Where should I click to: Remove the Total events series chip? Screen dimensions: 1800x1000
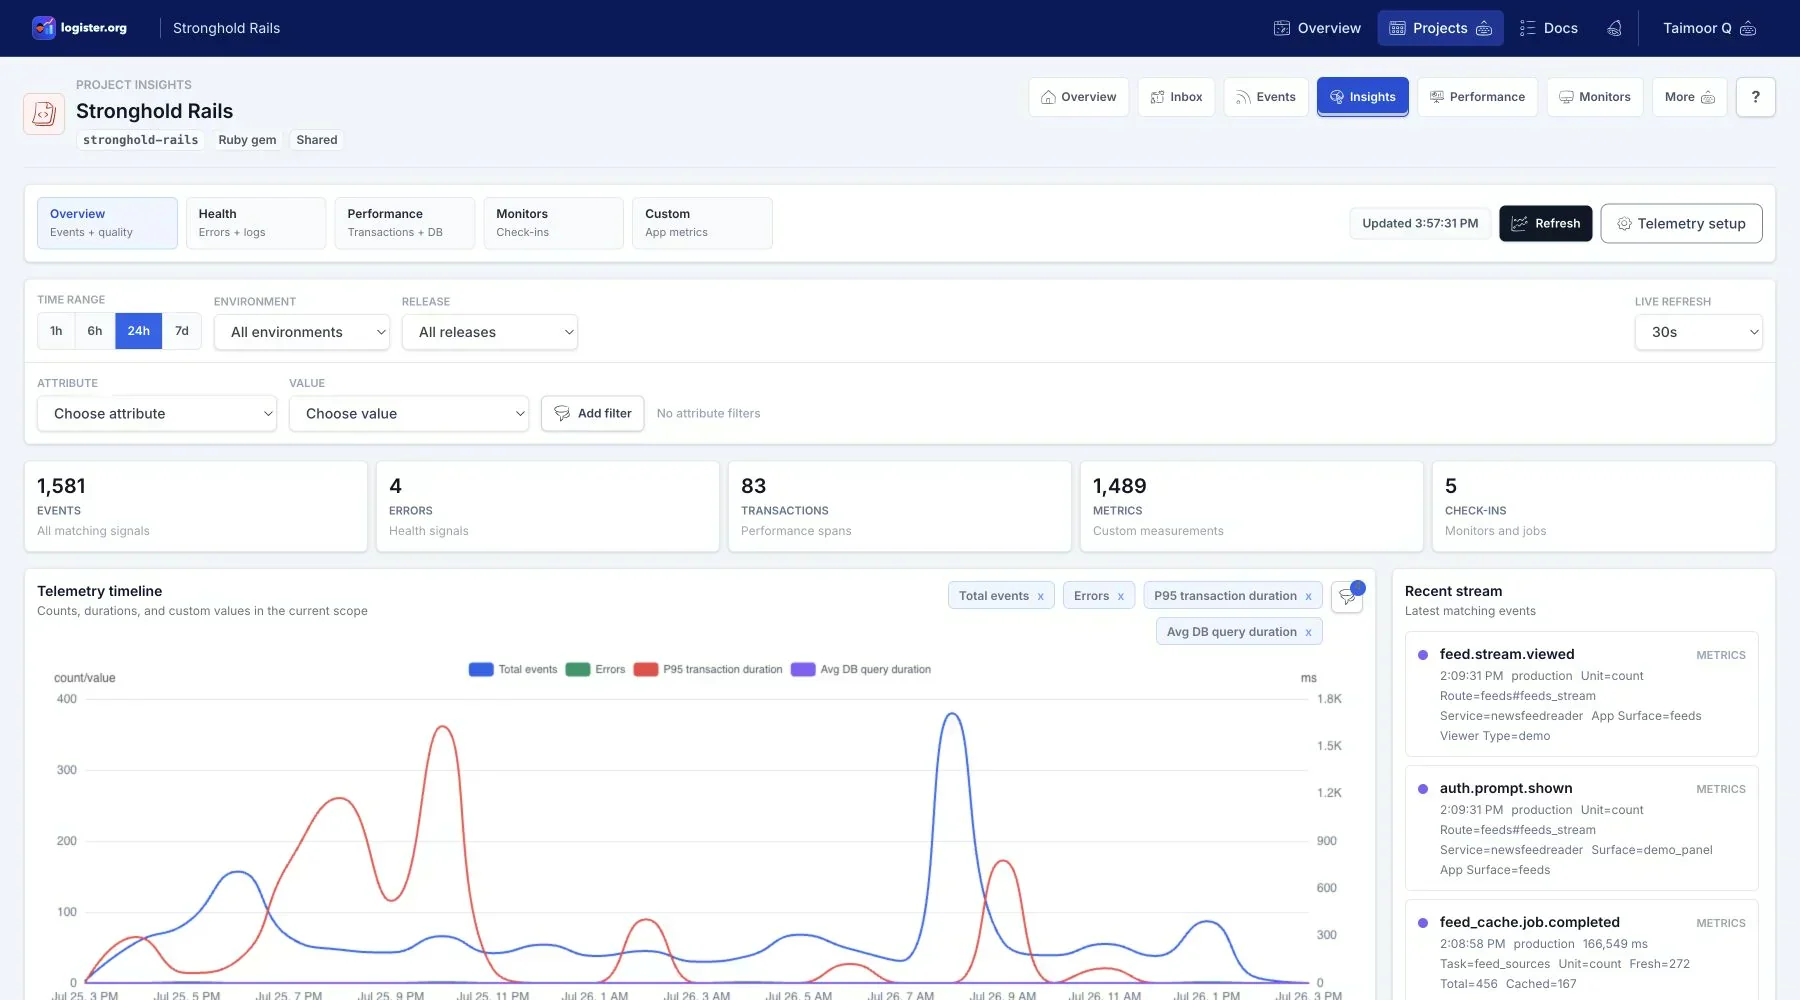point(1040,597)
